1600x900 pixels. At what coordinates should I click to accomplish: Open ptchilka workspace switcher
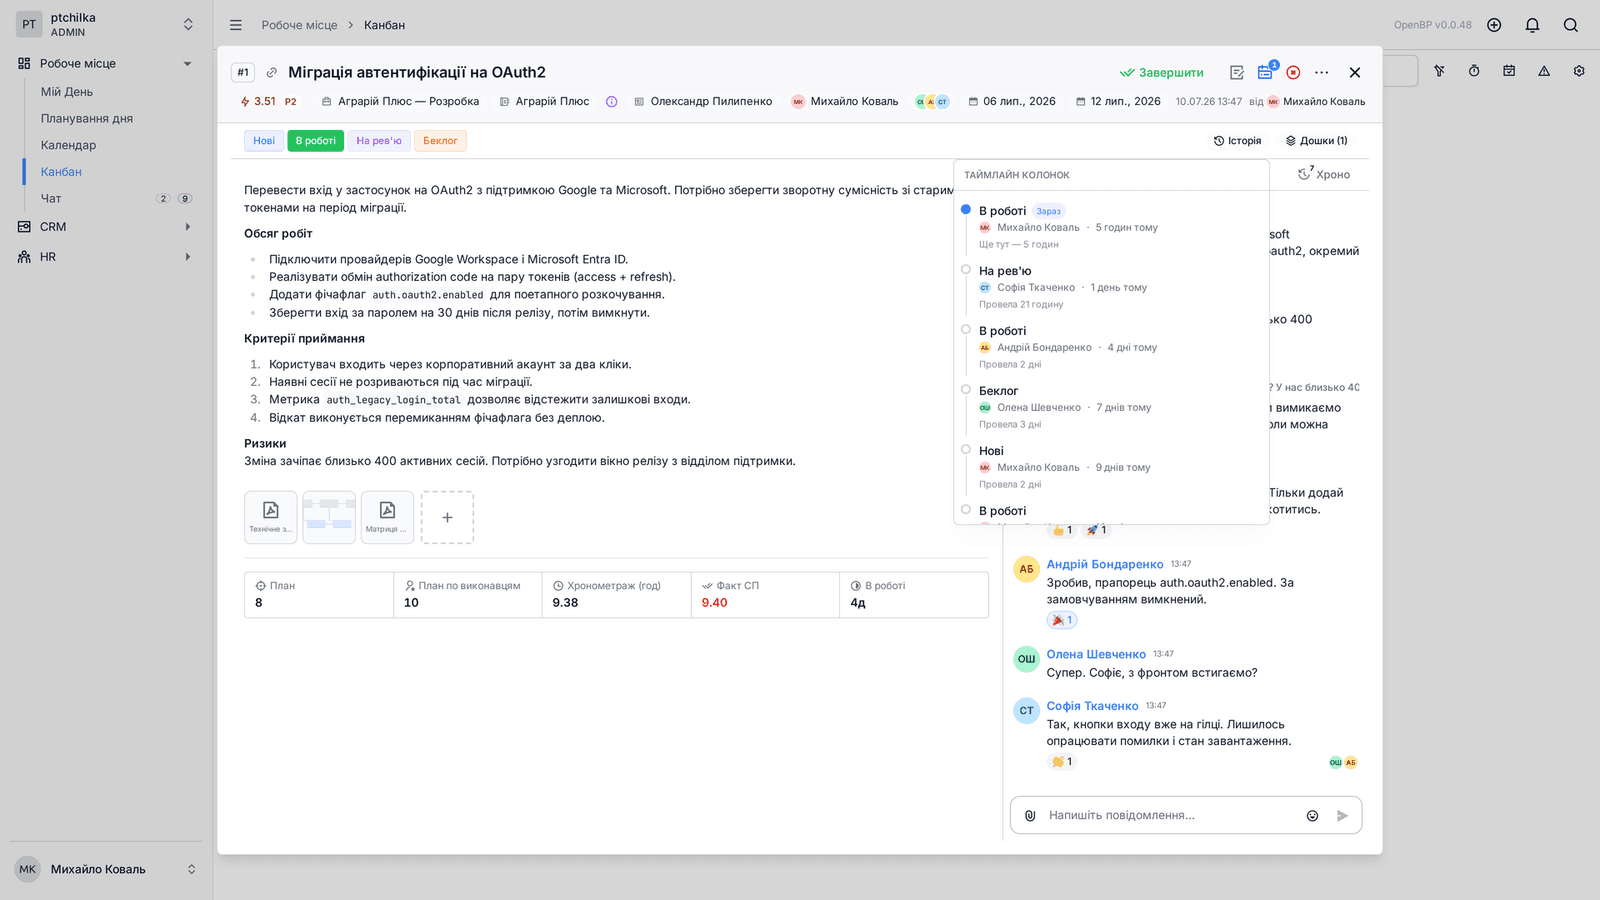pyautogui.click(x=105, y=25)
